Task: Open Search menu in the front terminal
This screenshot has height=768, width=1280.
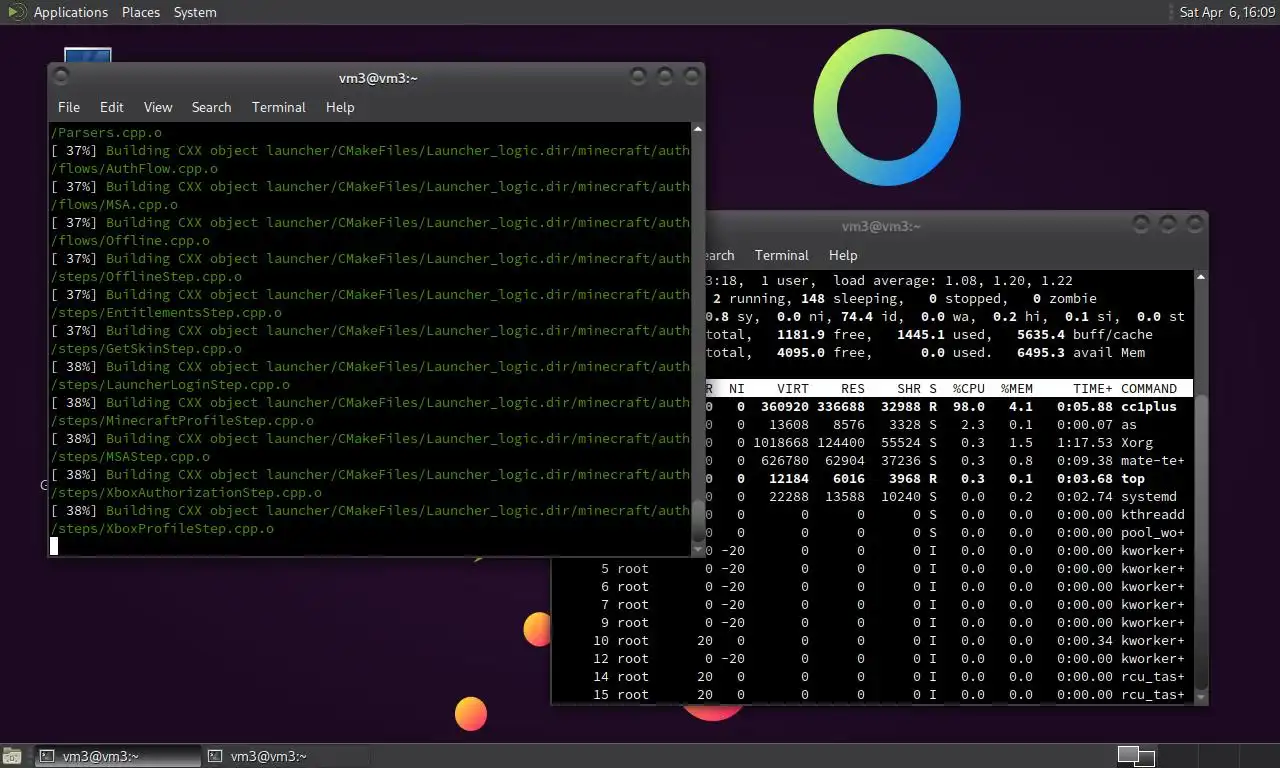Action: 211,107
